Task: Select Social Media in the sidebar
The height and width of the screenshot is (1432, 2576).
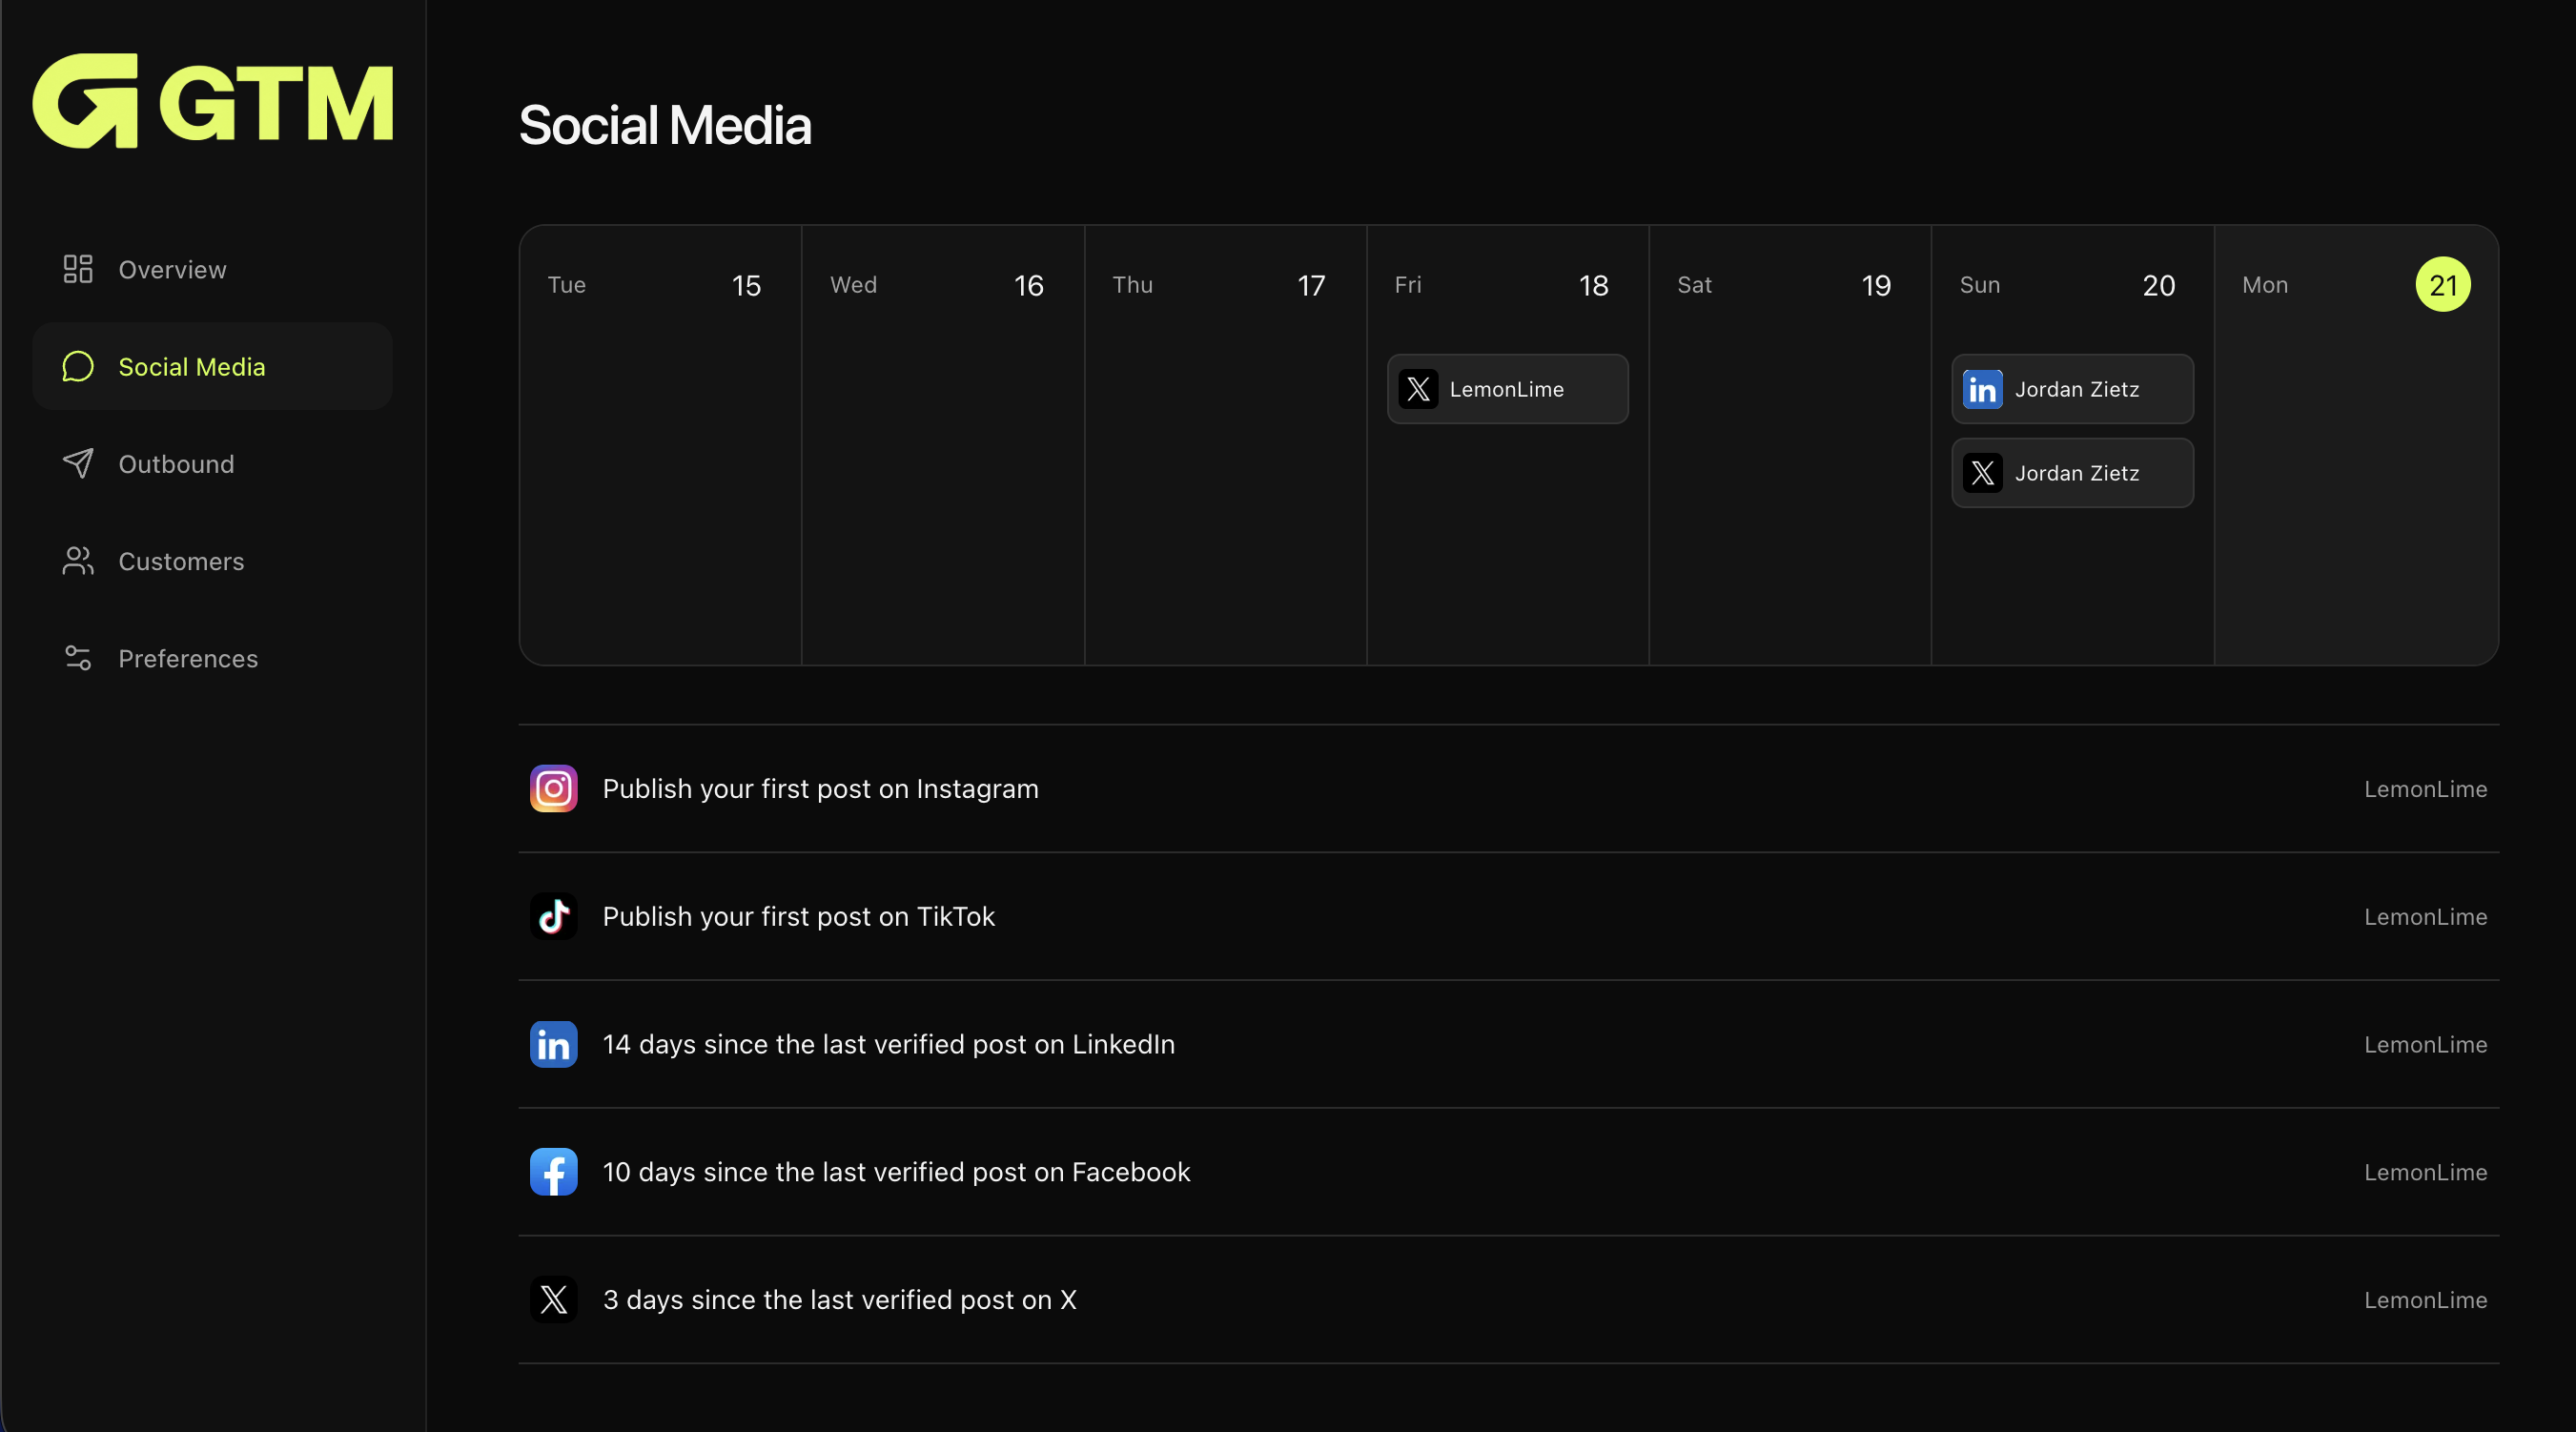Action: 212,366
